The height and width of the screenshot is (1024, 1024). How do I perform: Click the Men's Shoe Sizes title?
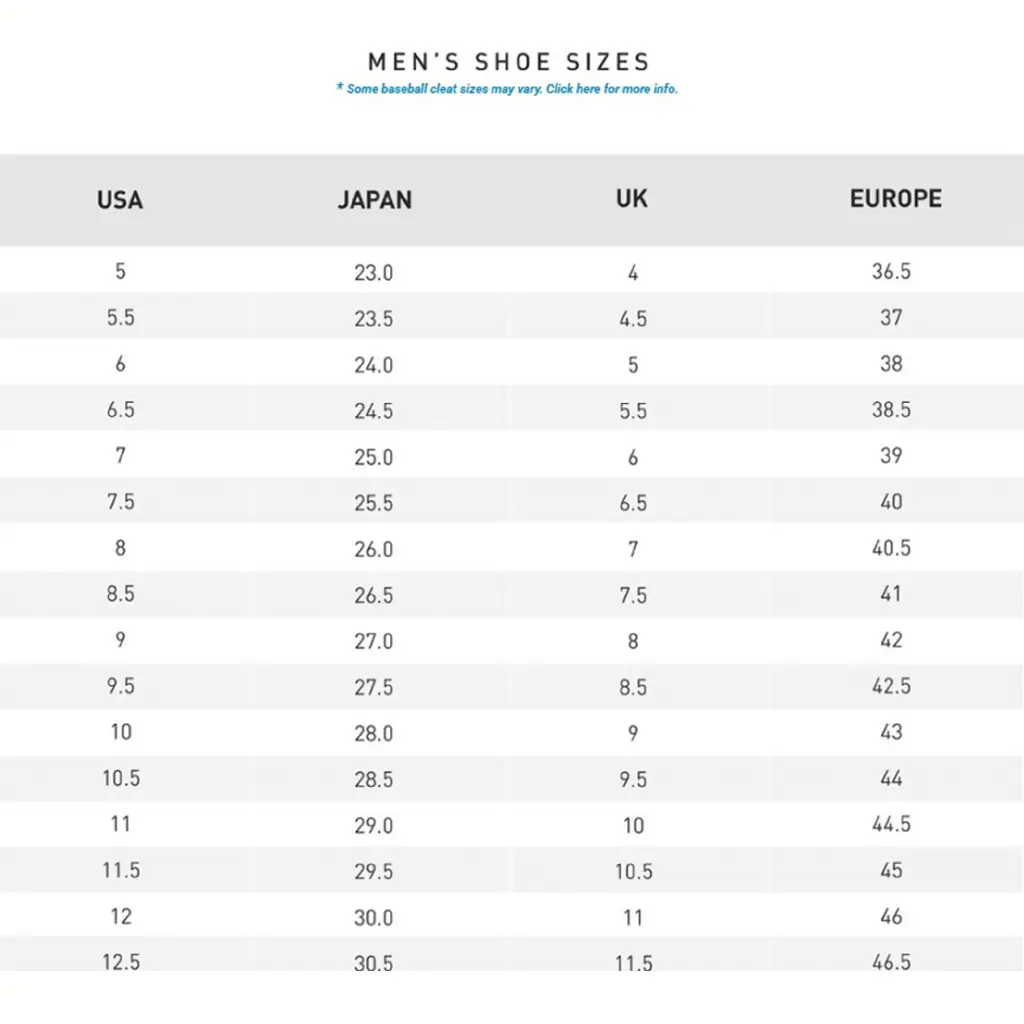click(x=509, y=62)
